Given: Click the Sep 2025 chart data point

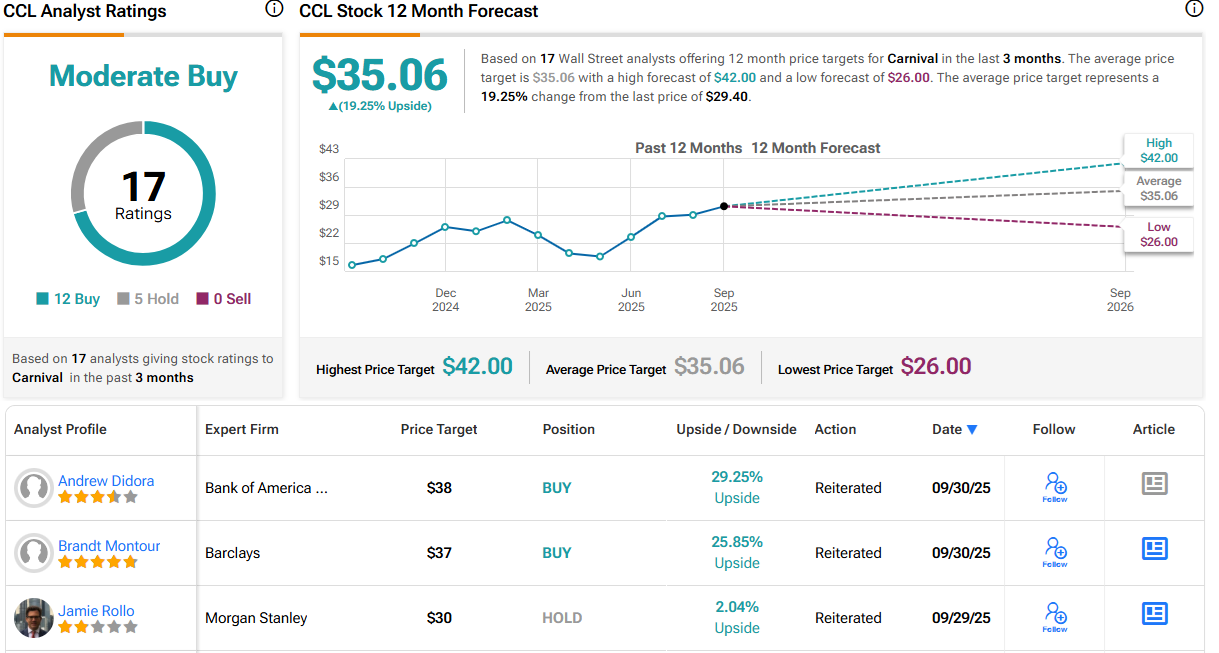Looking at the screenshot, I should click(x=724, y=206).
